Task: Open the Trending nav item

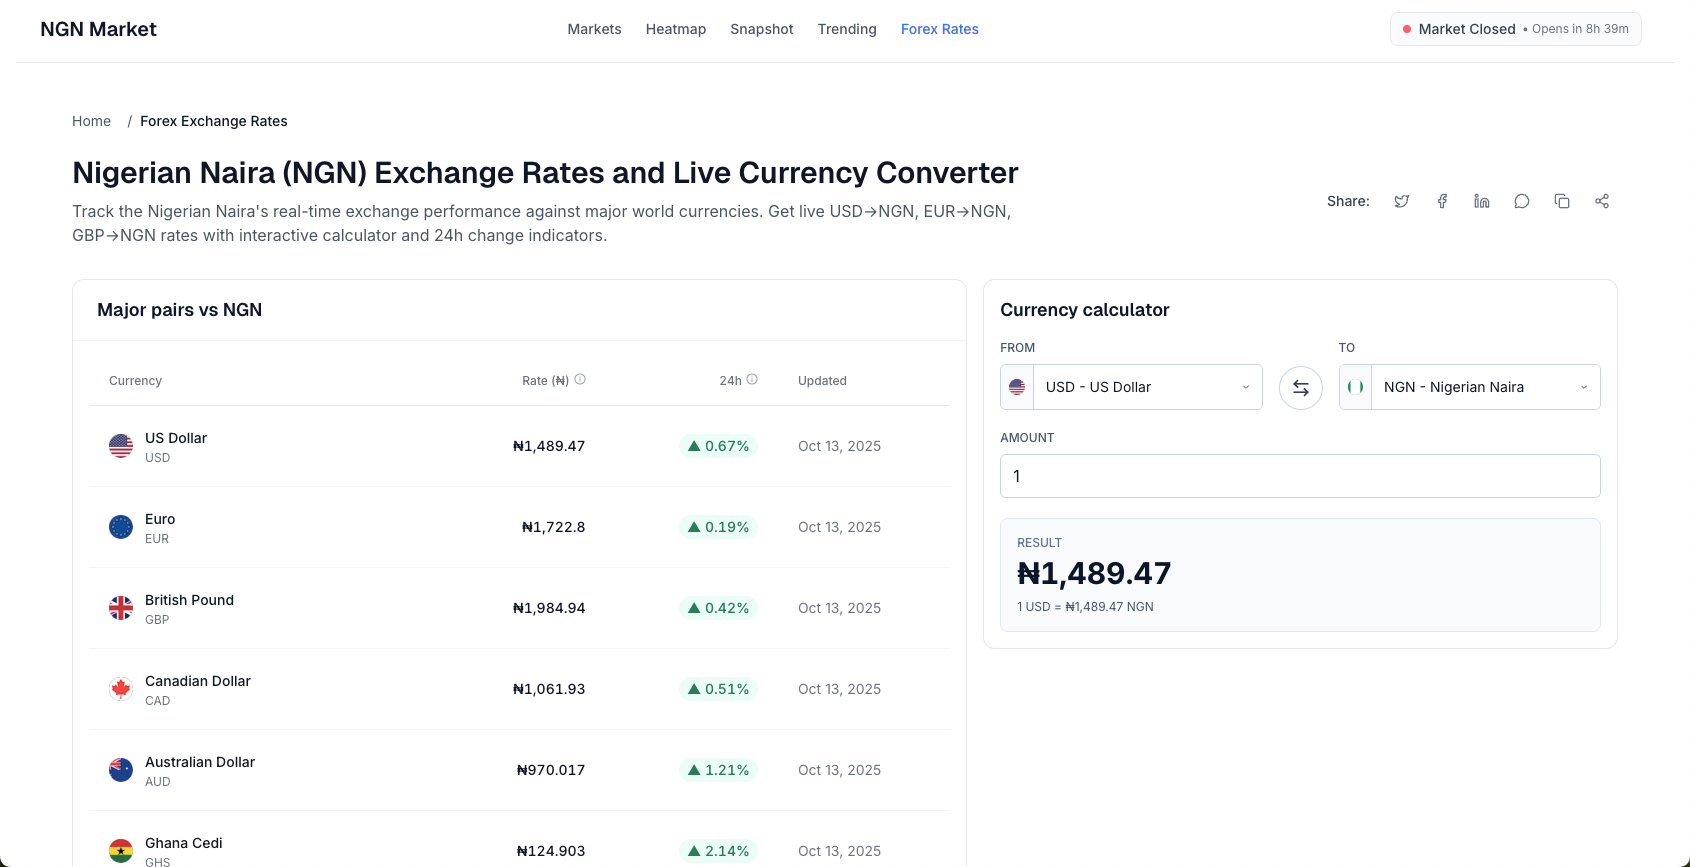Action: coord(847,29)
